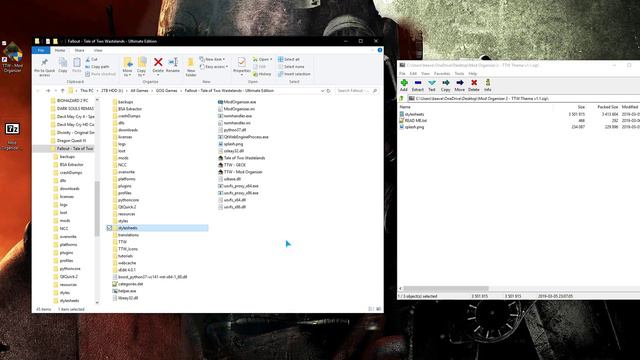Switch to the View ribbon tab

pyautogui.click(x=98, y=50)
